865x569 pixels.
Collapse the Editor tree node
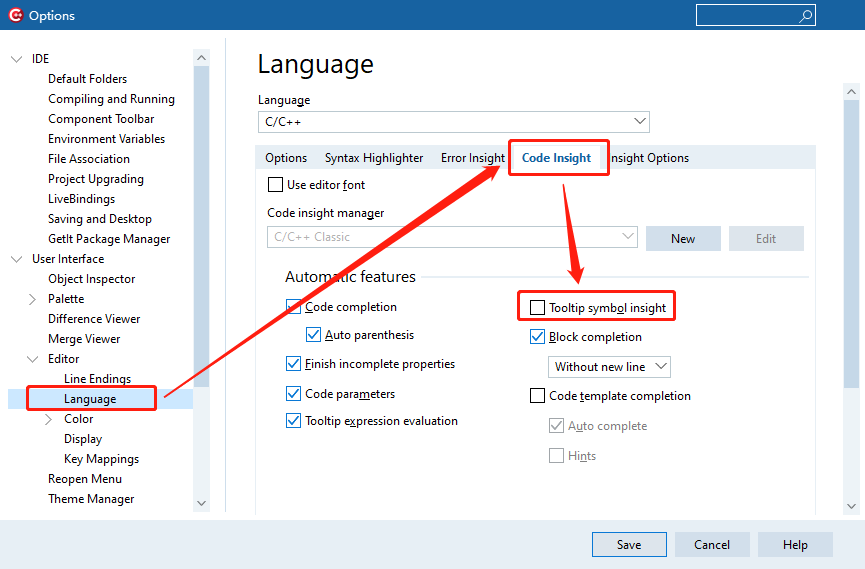(33, 359)
